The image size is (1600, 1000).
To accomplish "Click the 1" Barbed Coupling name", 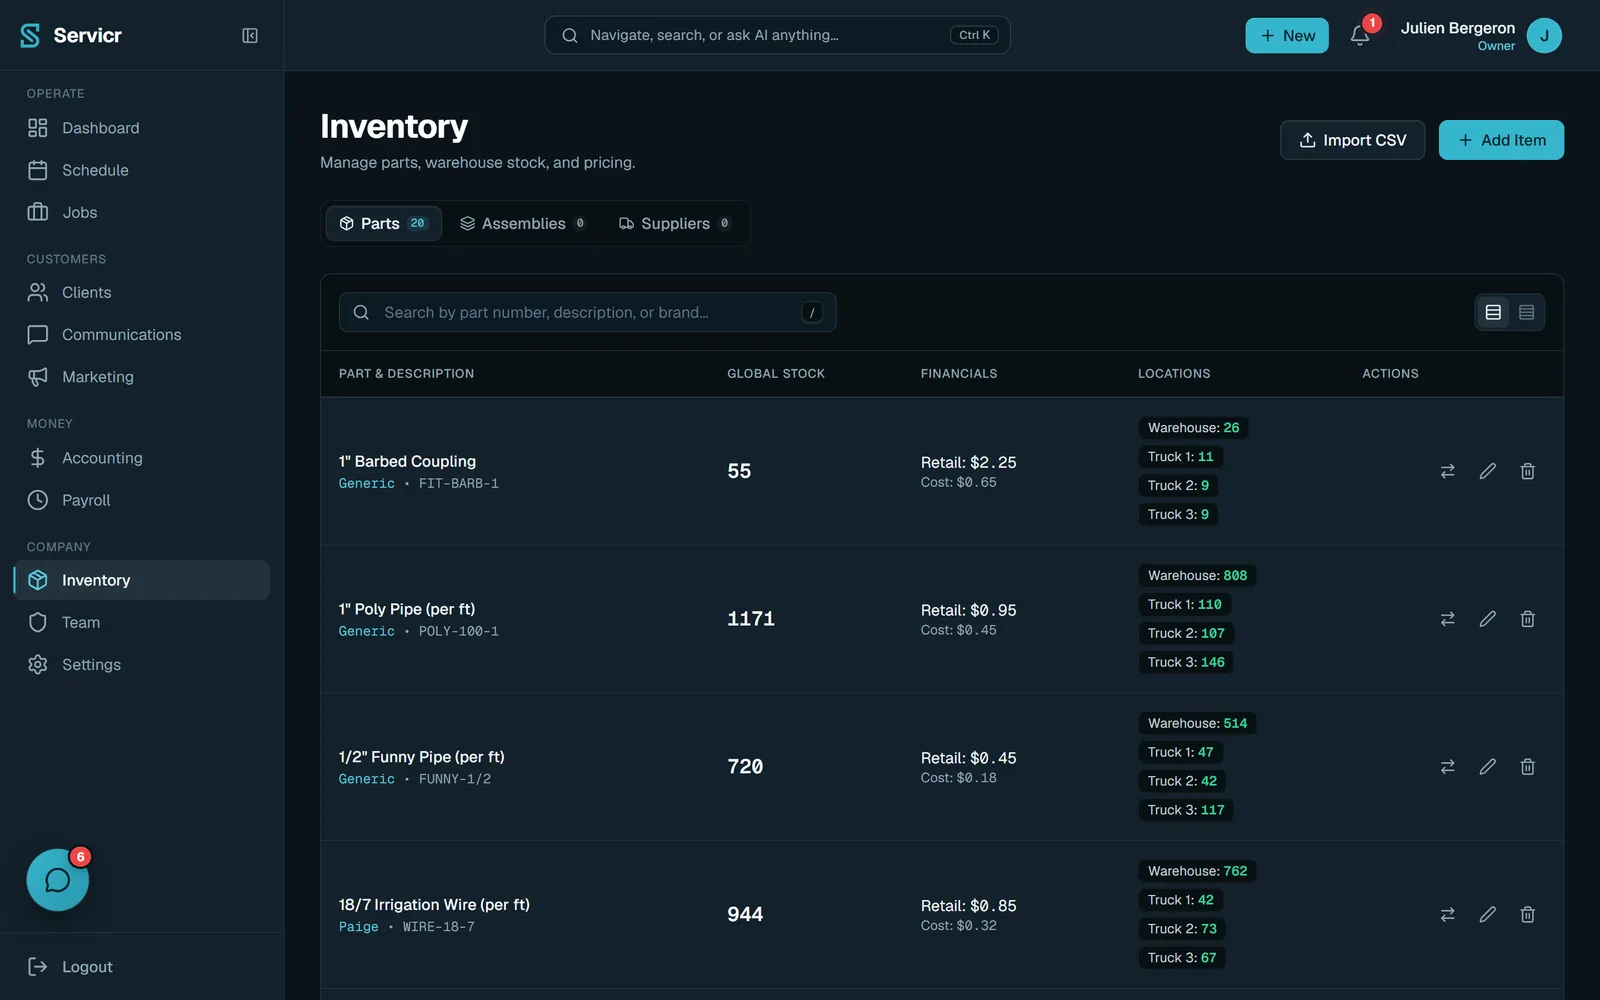I will (x=407, y=461).
